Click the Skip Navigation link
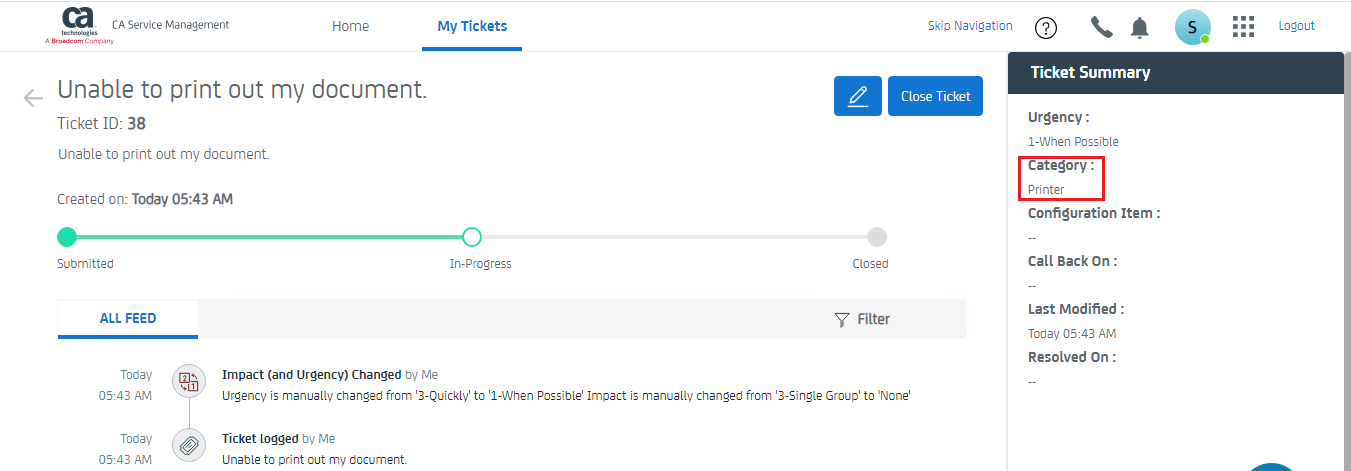Screen dimensions: 1351x471 (970, 26)
